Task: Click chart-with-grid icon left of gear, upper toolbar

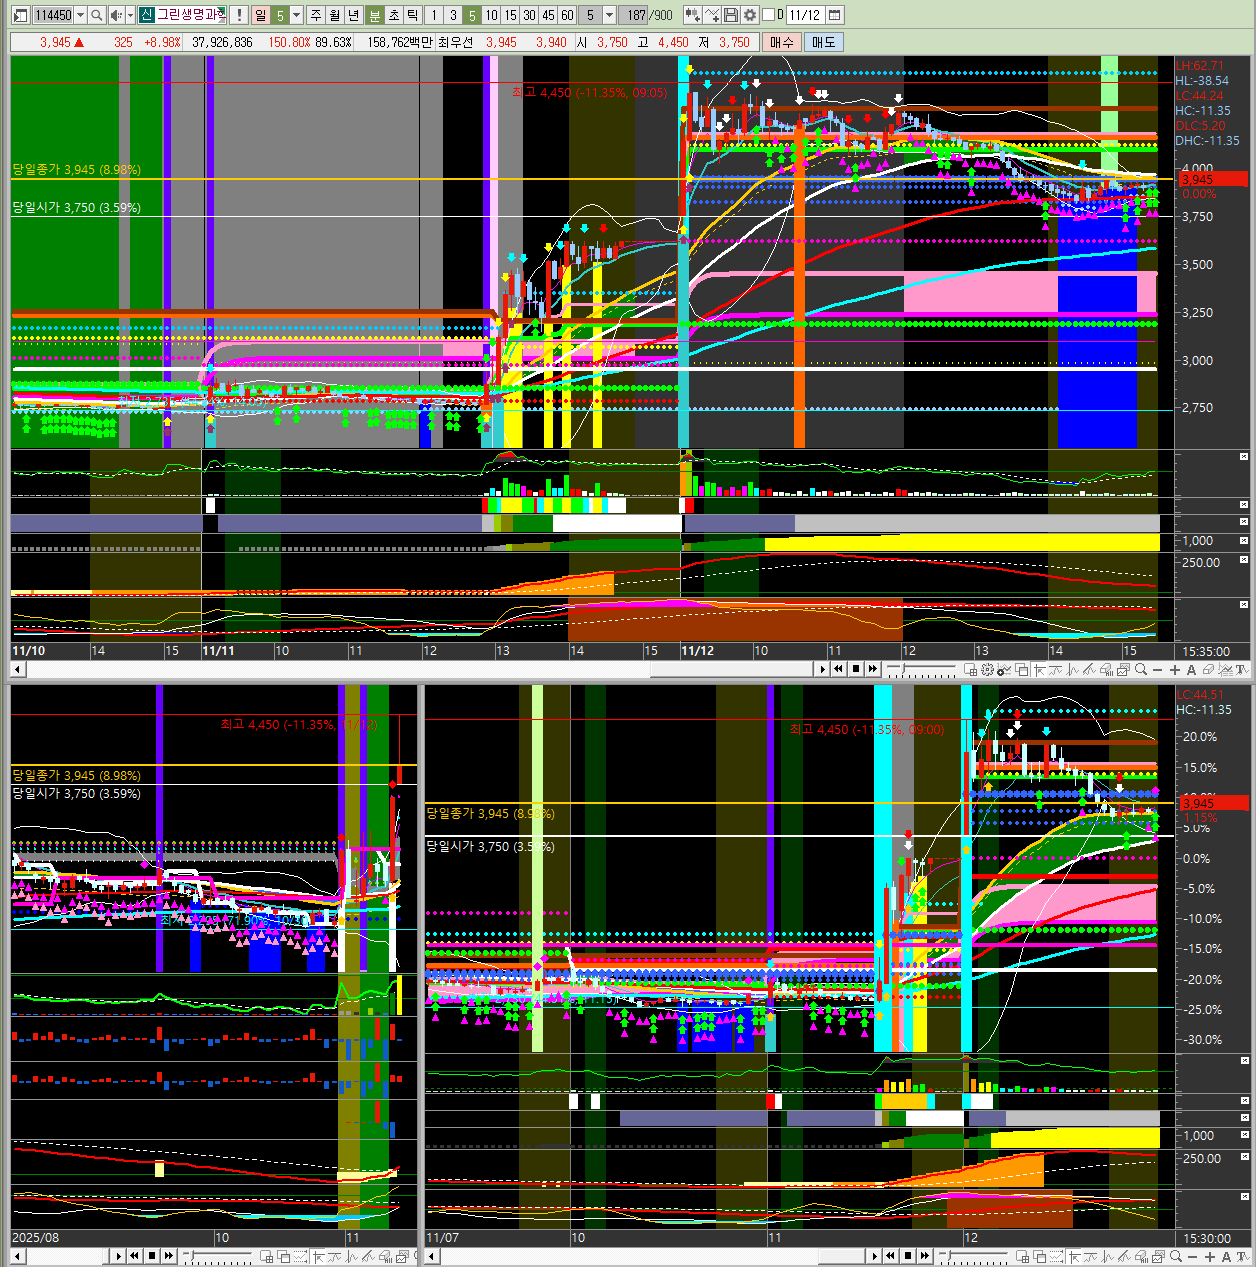Action: (x=971, y=670)
